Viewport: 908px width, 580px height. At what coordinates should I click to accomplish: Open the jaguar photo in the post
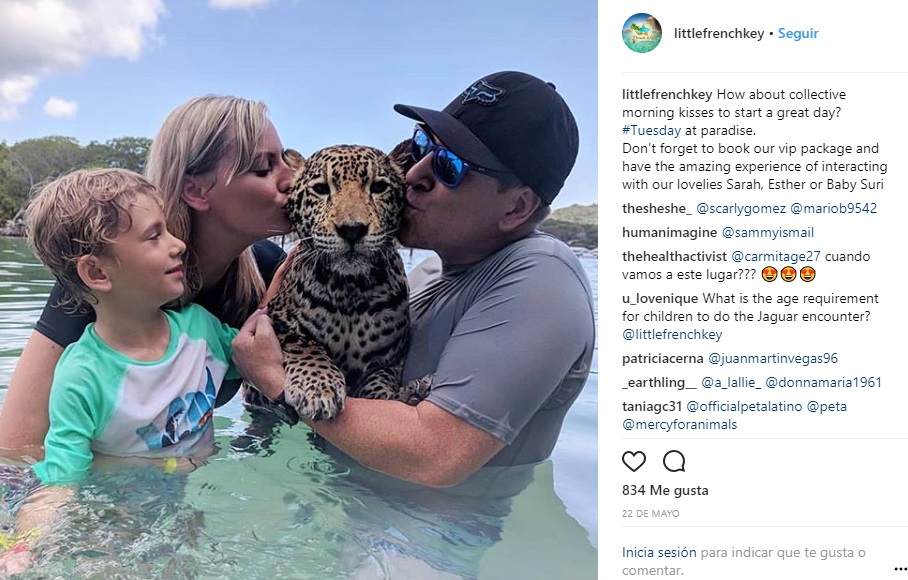point(299,290)
